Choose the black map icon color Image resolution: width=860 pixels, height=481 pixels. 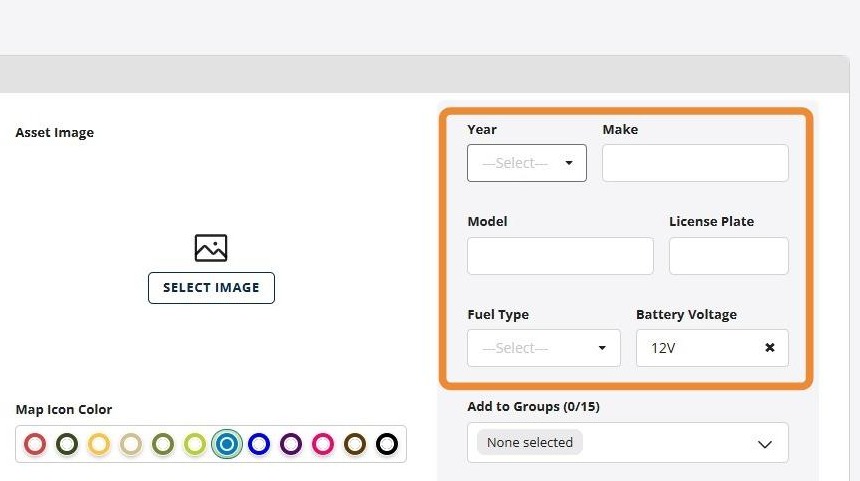click(x=387, y=444)
